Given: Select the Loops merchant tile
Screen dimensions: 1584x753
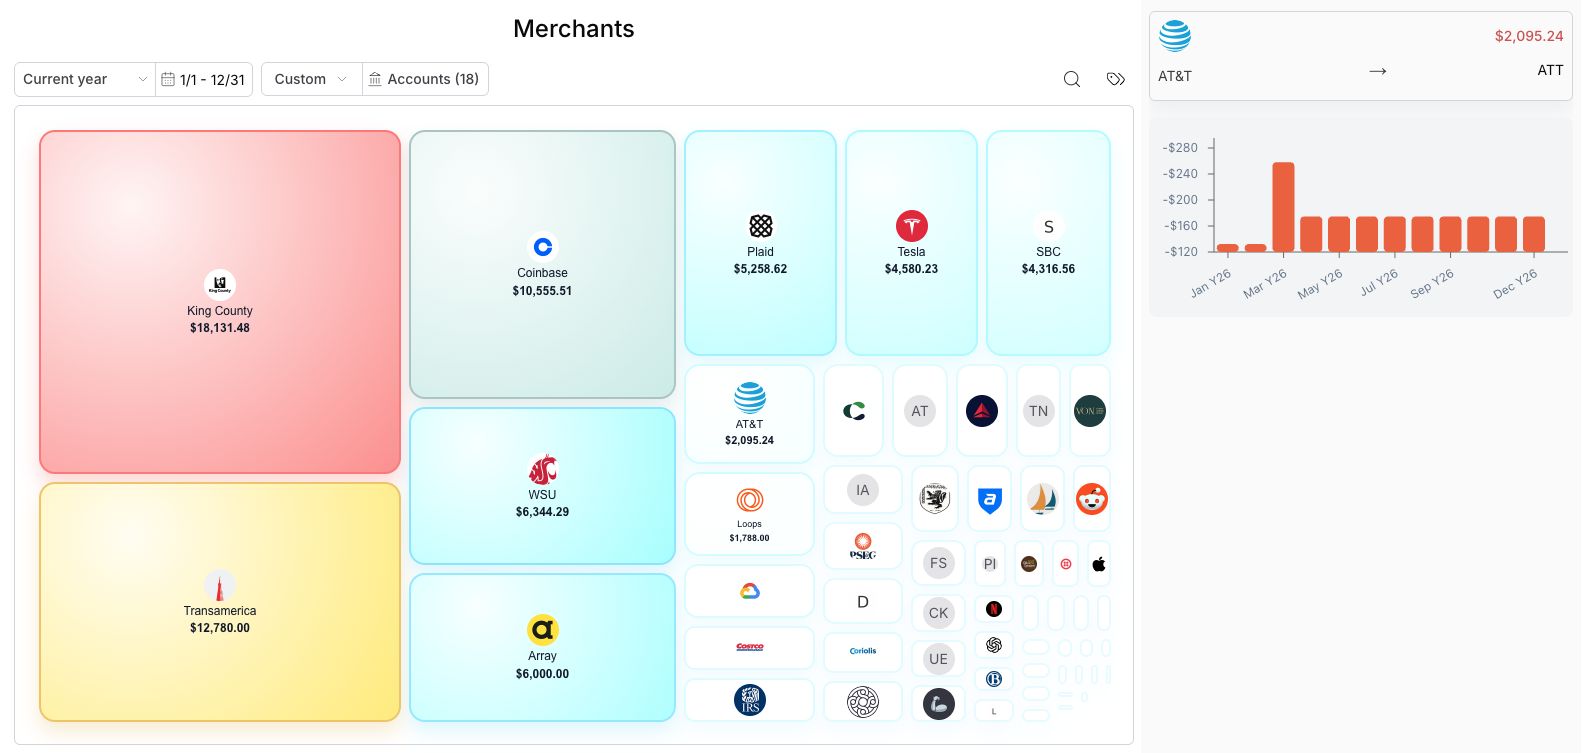Looking at the screenshot, I should pyautogui.click(x=749, y=514).
